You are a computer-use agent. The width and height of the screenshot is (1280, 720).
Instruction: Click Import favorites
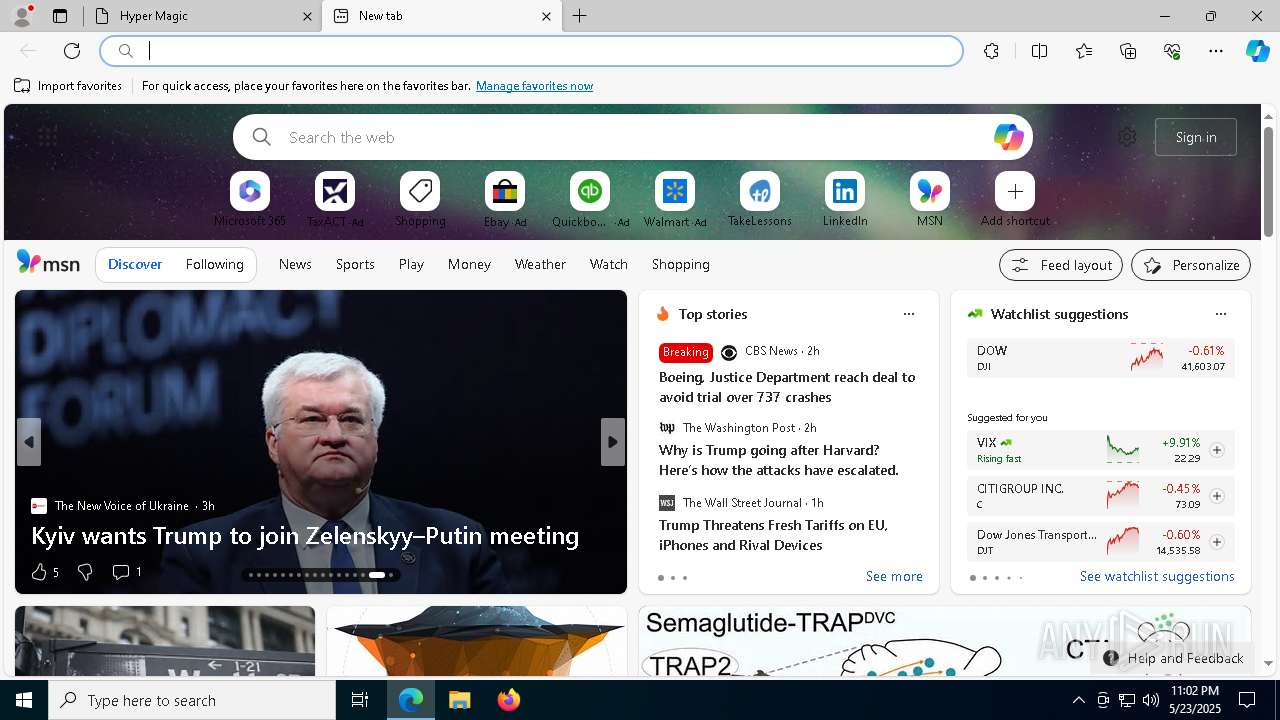point(68,86)
